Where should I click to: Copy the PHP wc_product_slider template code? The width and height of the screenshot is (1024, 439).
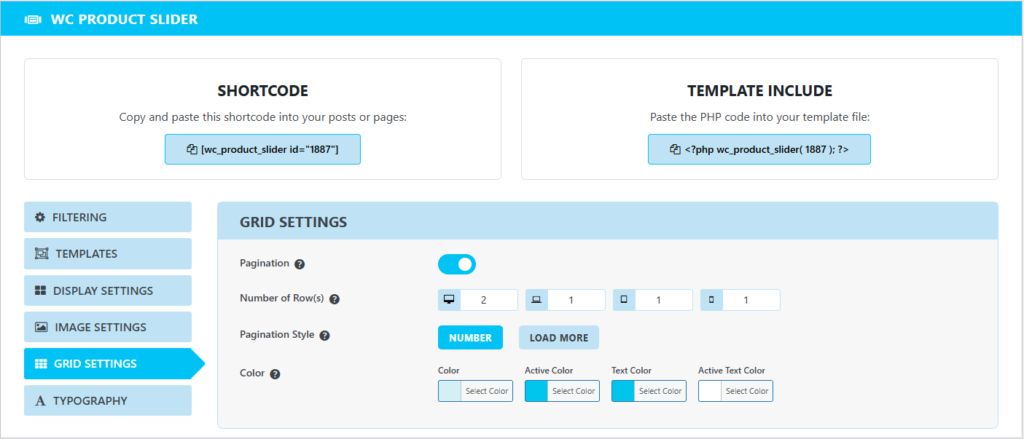tap(760, 150)
